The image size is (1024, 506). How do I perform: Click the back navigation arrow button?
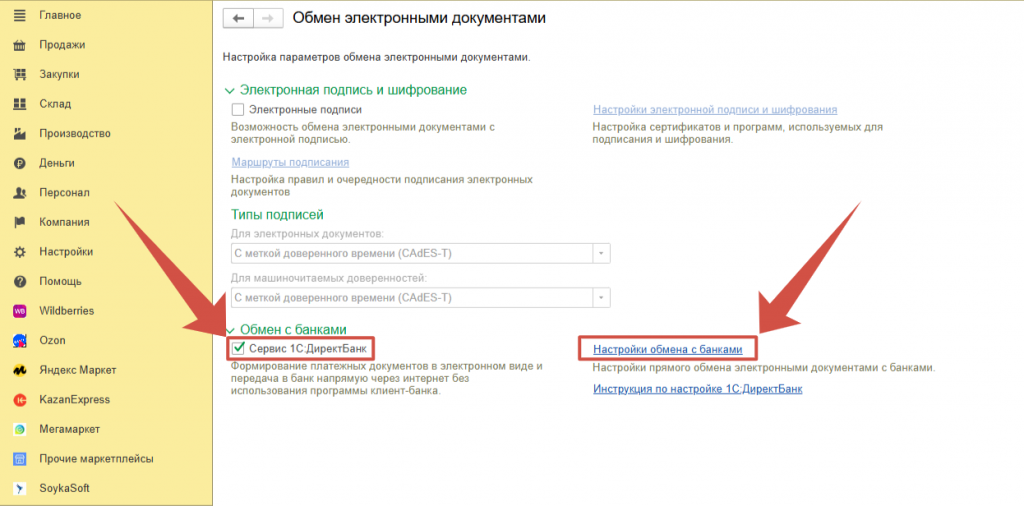(x=238, y=18)
